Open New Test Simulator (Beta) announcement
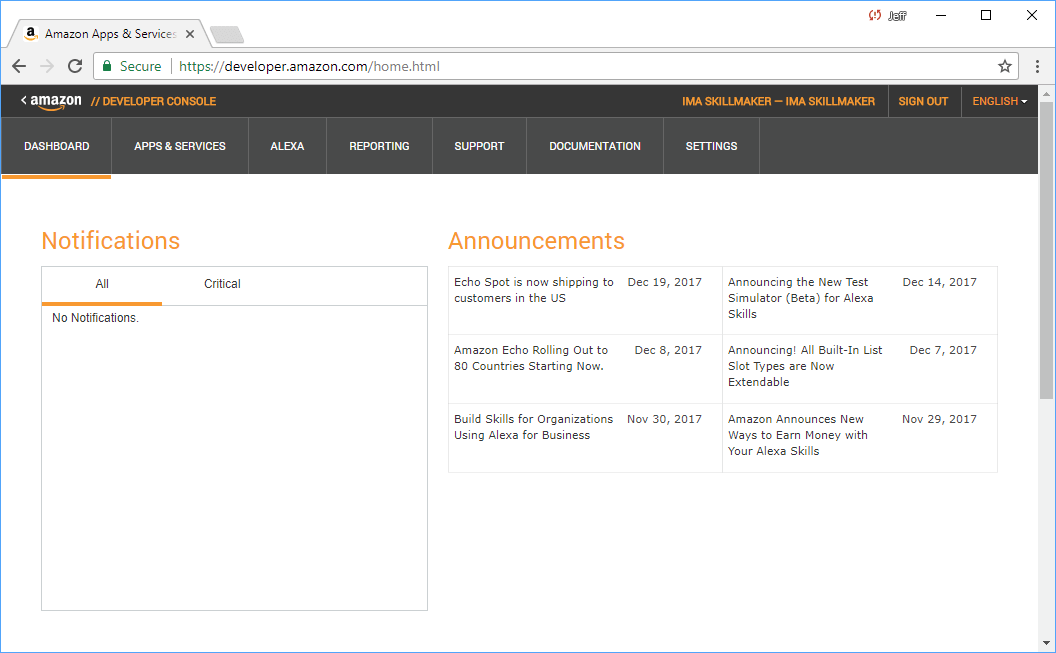The width and height of the screenshot is (1056, 653). (x=800, y=298)
